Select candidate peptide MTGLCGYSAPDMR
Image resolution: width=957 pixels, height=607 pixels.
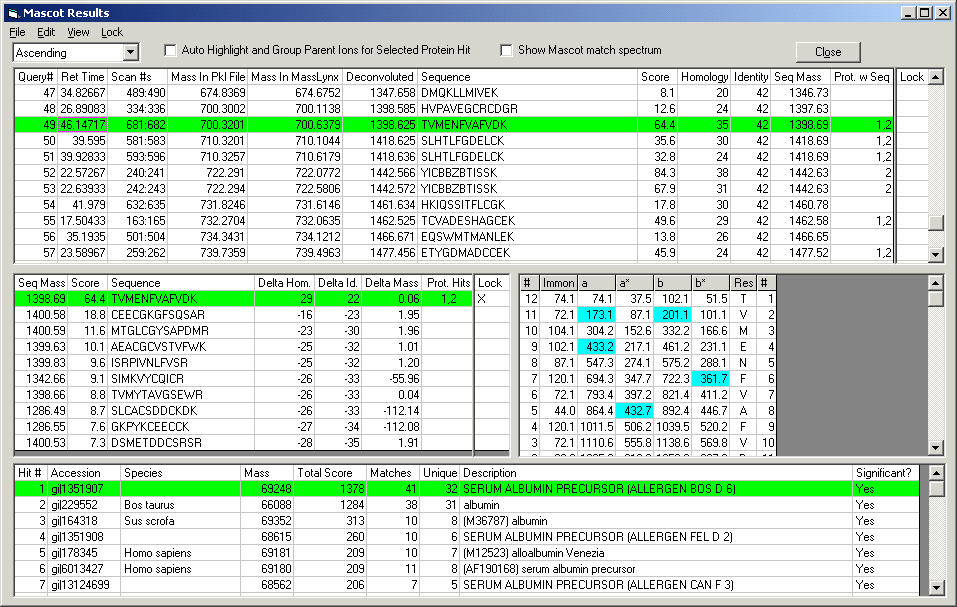point(244,331)
